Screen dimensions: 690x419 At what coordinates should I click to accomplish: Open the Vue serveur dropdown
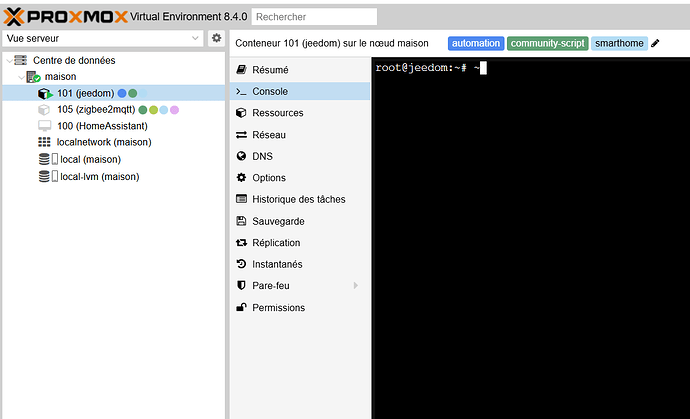click(103, 38)
